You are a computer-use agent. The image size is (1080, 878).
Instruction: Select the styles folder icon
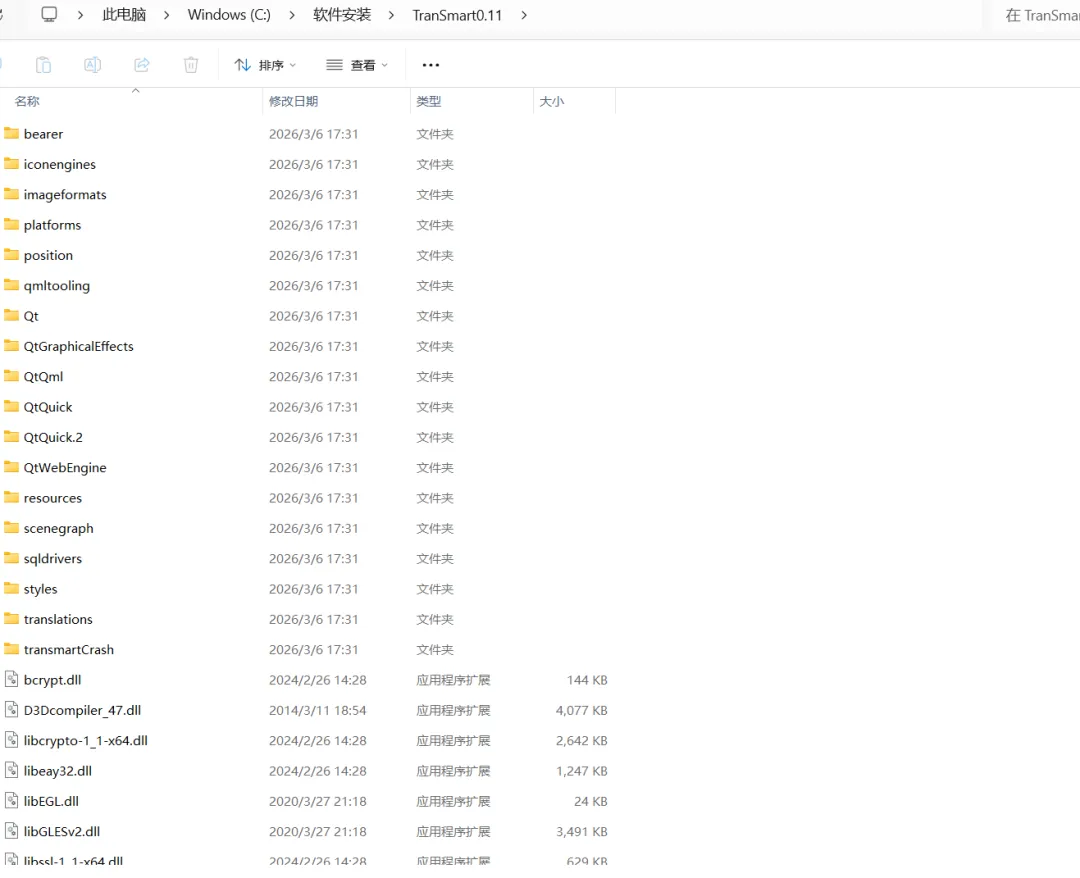11,587
